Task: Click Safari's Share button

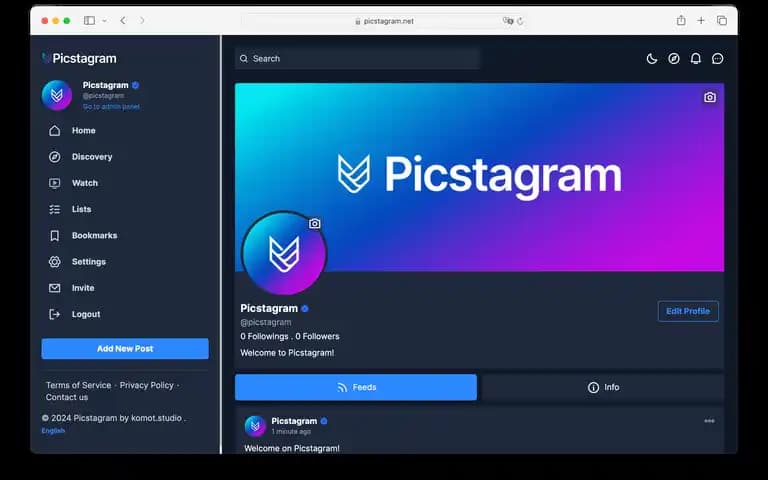Action: pos(681,21)
